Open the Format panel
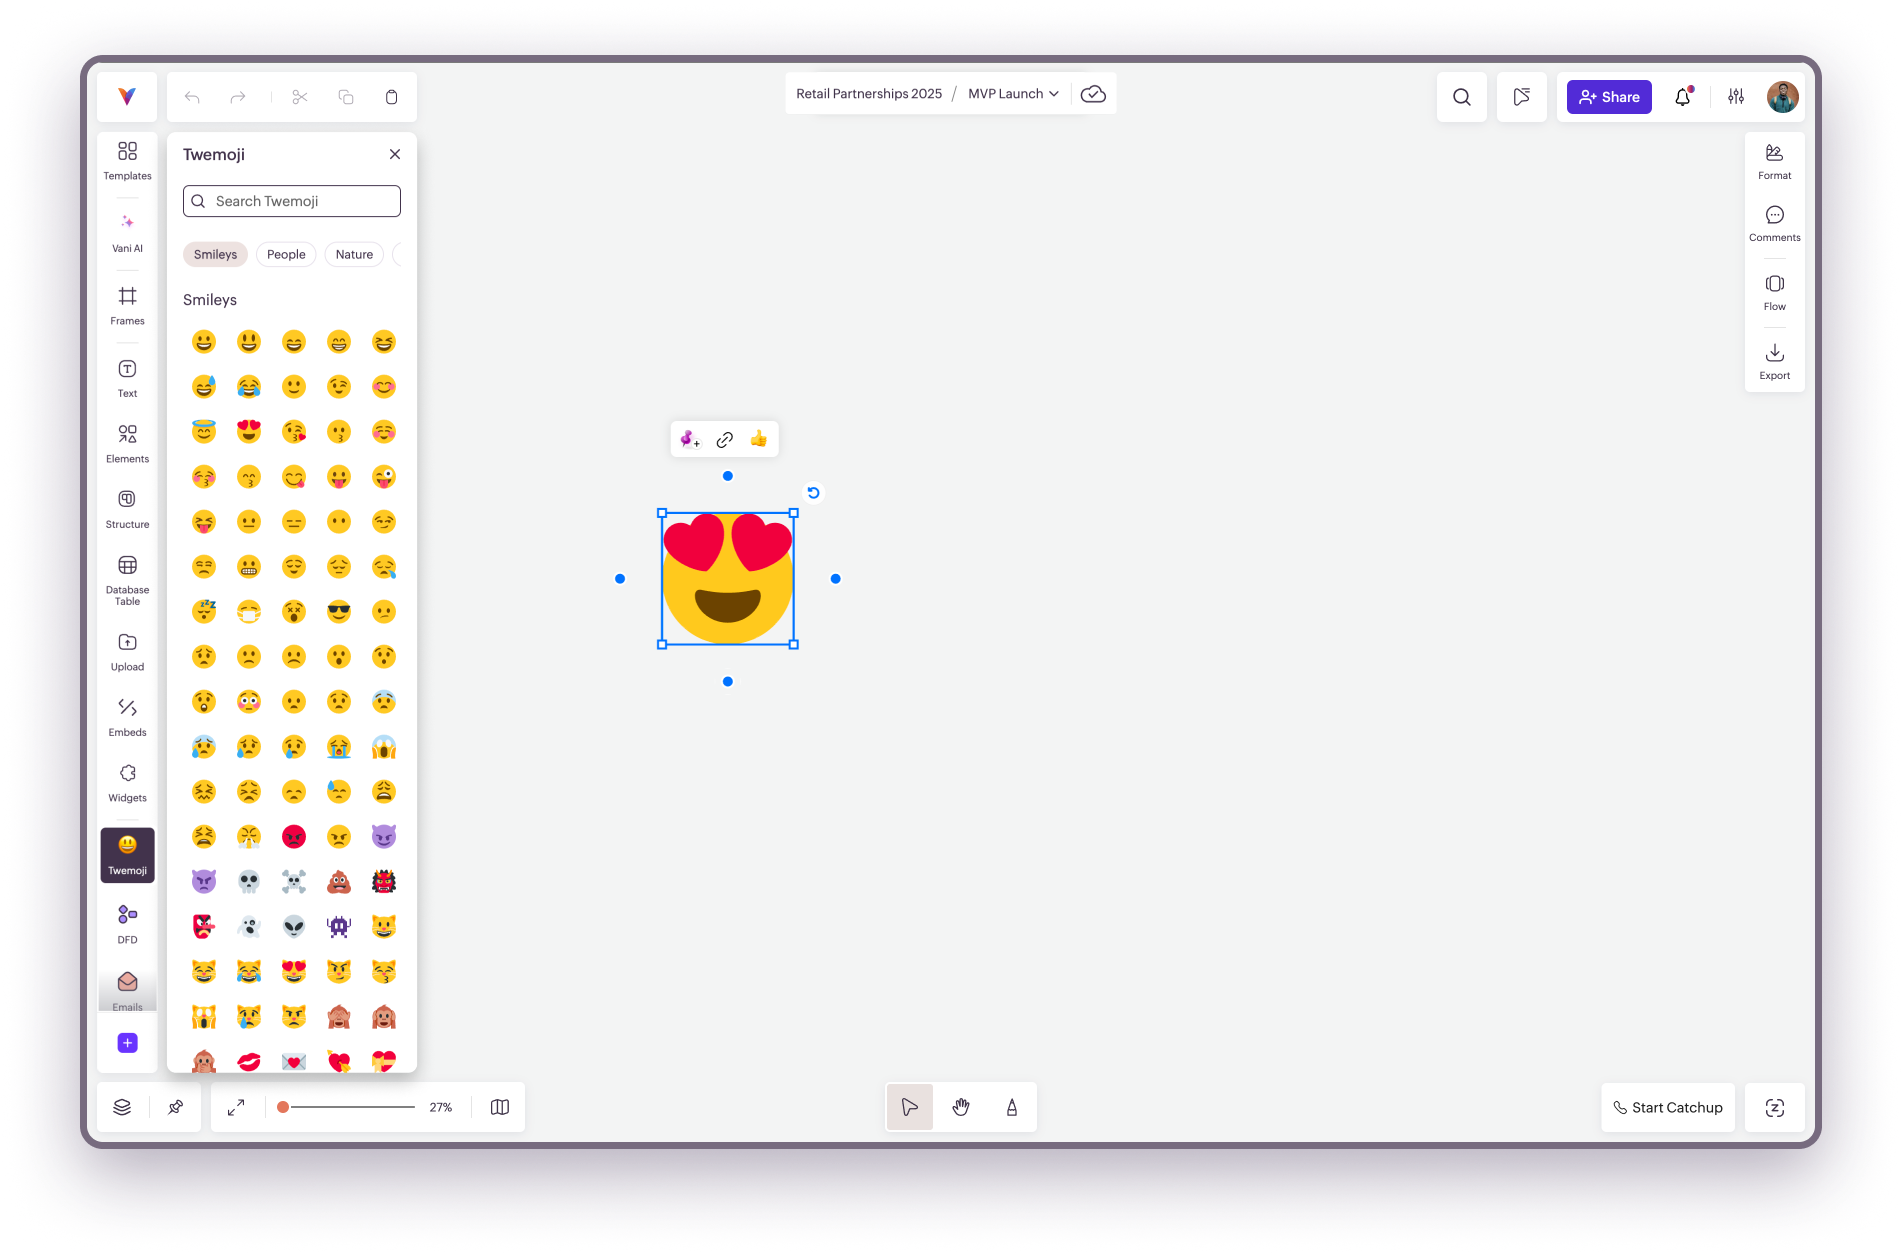 (1774, 161)
